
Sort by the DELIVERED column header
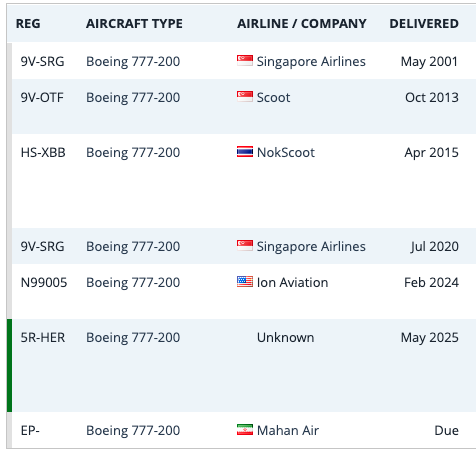click(x=424, y=24)
